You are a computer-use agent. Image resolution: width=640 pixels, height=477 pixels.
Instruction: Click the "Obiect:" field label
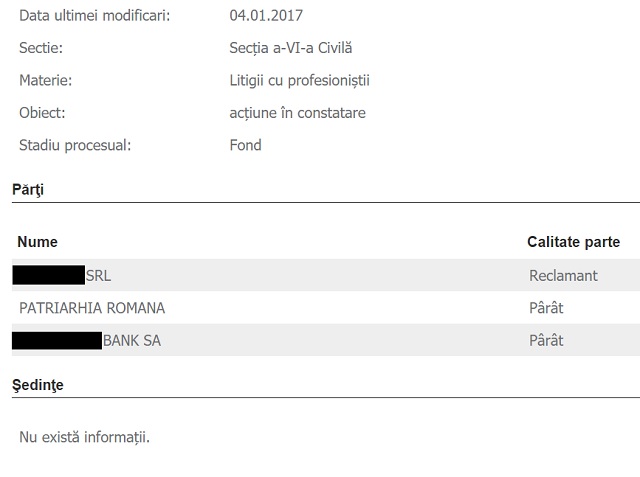42,113
